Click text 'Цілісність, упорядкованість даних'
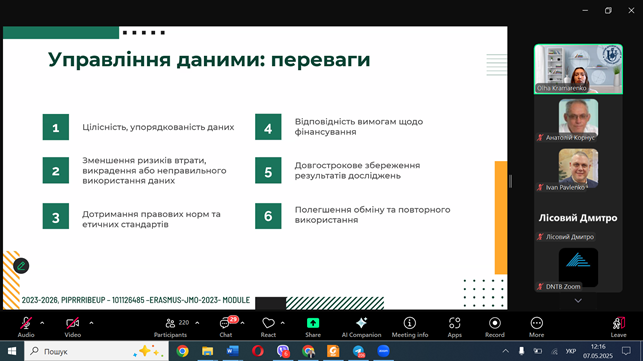 coord(158,127)
